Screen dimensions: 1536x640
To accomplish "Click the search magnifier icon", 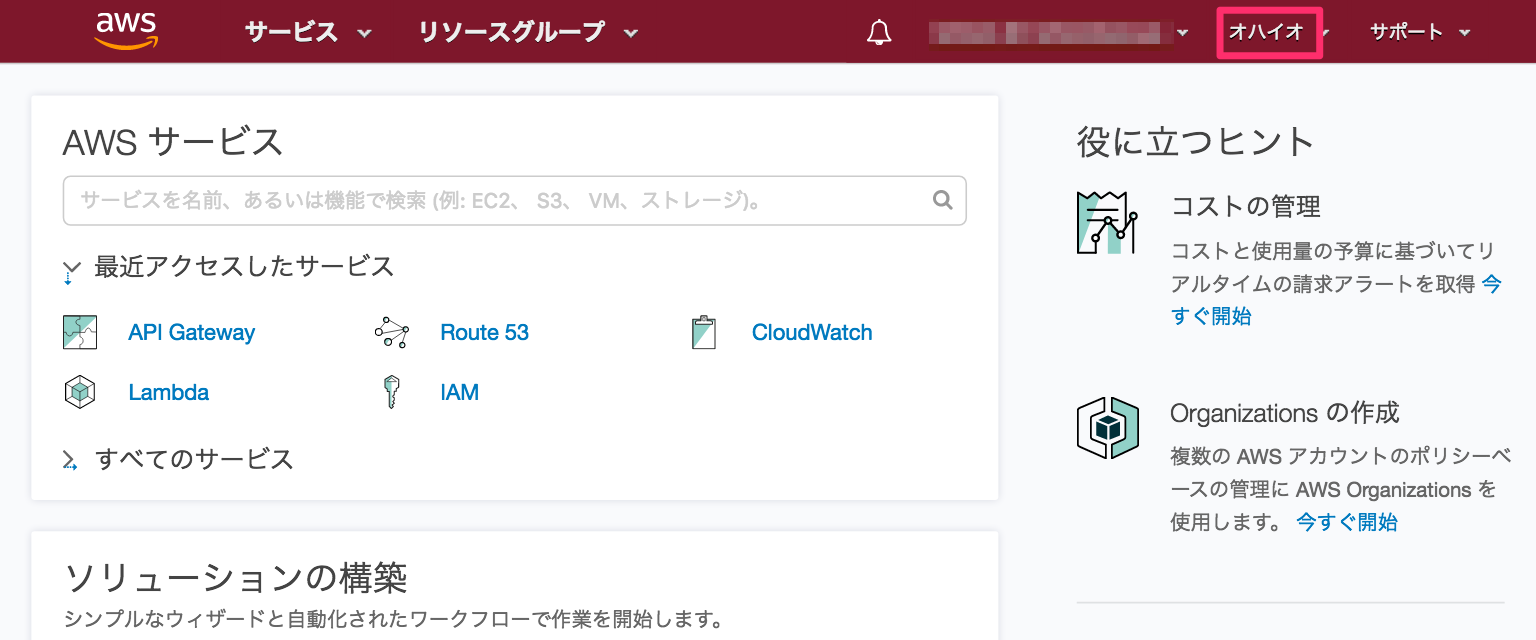I will click(x=942, y=200).
